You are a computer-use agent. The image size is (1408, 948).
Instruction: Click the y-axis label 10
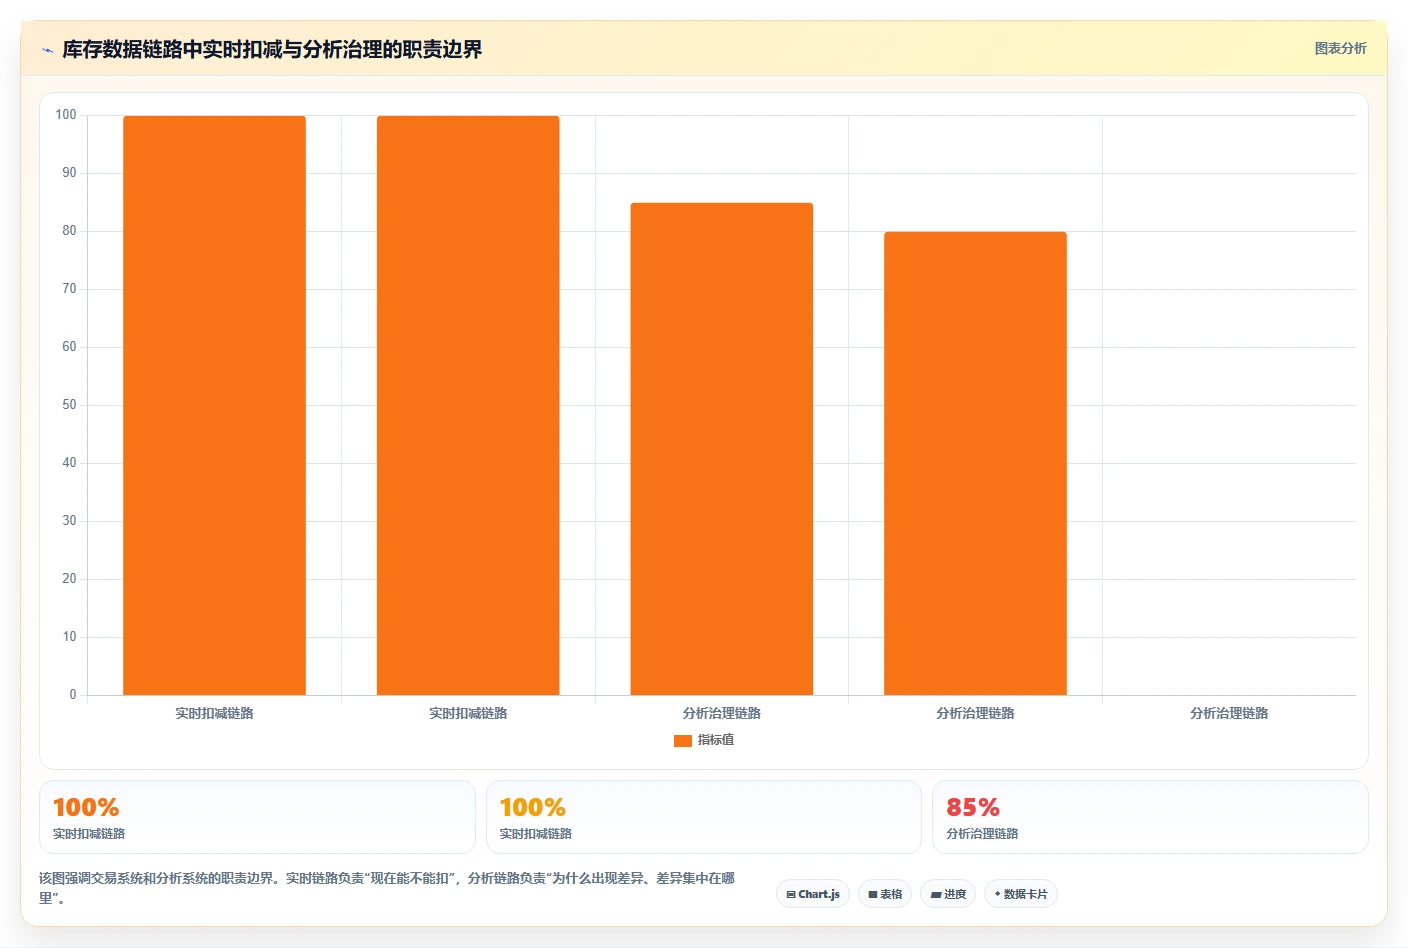(69, 637)
